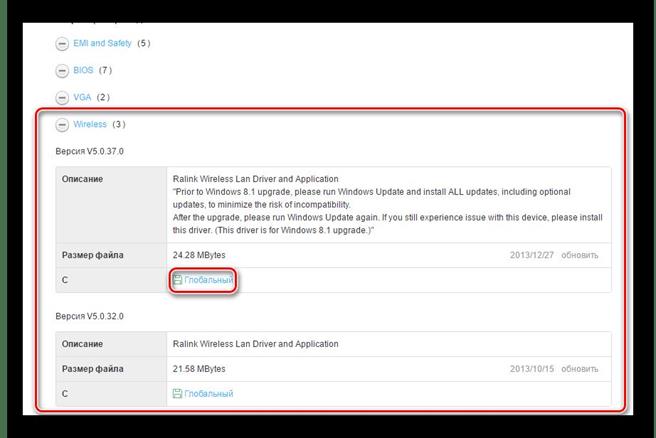Image resolution: width=656 pixels, height=438 pixels.
Task: Click Ralink description in V5.0.32.0 table
Action: click(x=256, y=344)
